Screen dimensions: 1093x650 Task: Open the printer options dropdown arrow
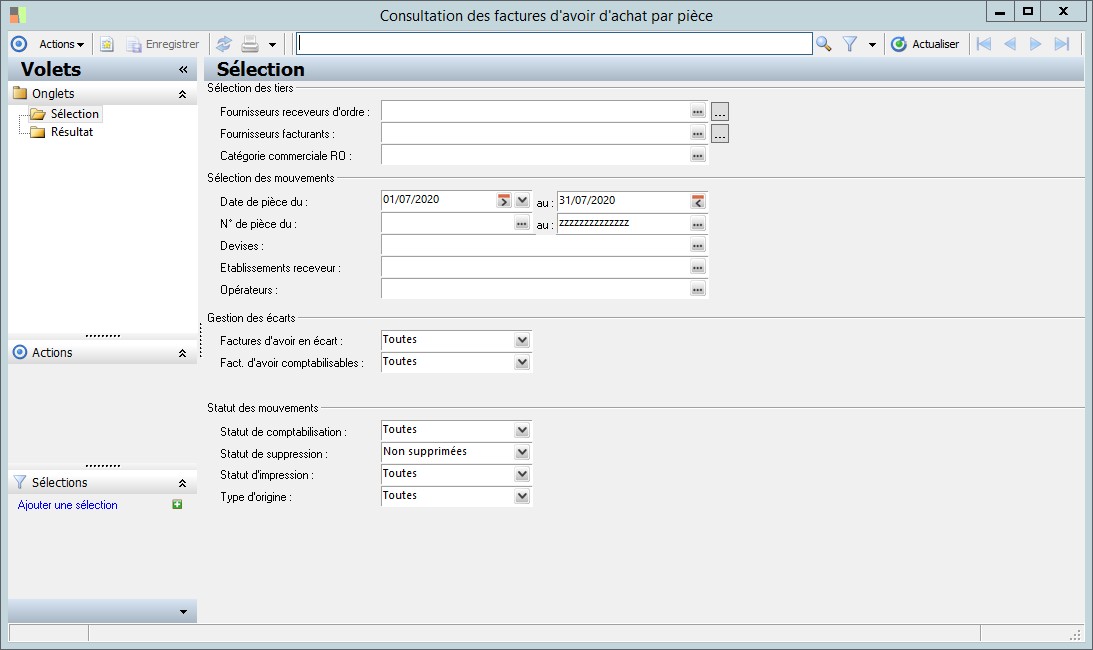click(x=273, y=45)
